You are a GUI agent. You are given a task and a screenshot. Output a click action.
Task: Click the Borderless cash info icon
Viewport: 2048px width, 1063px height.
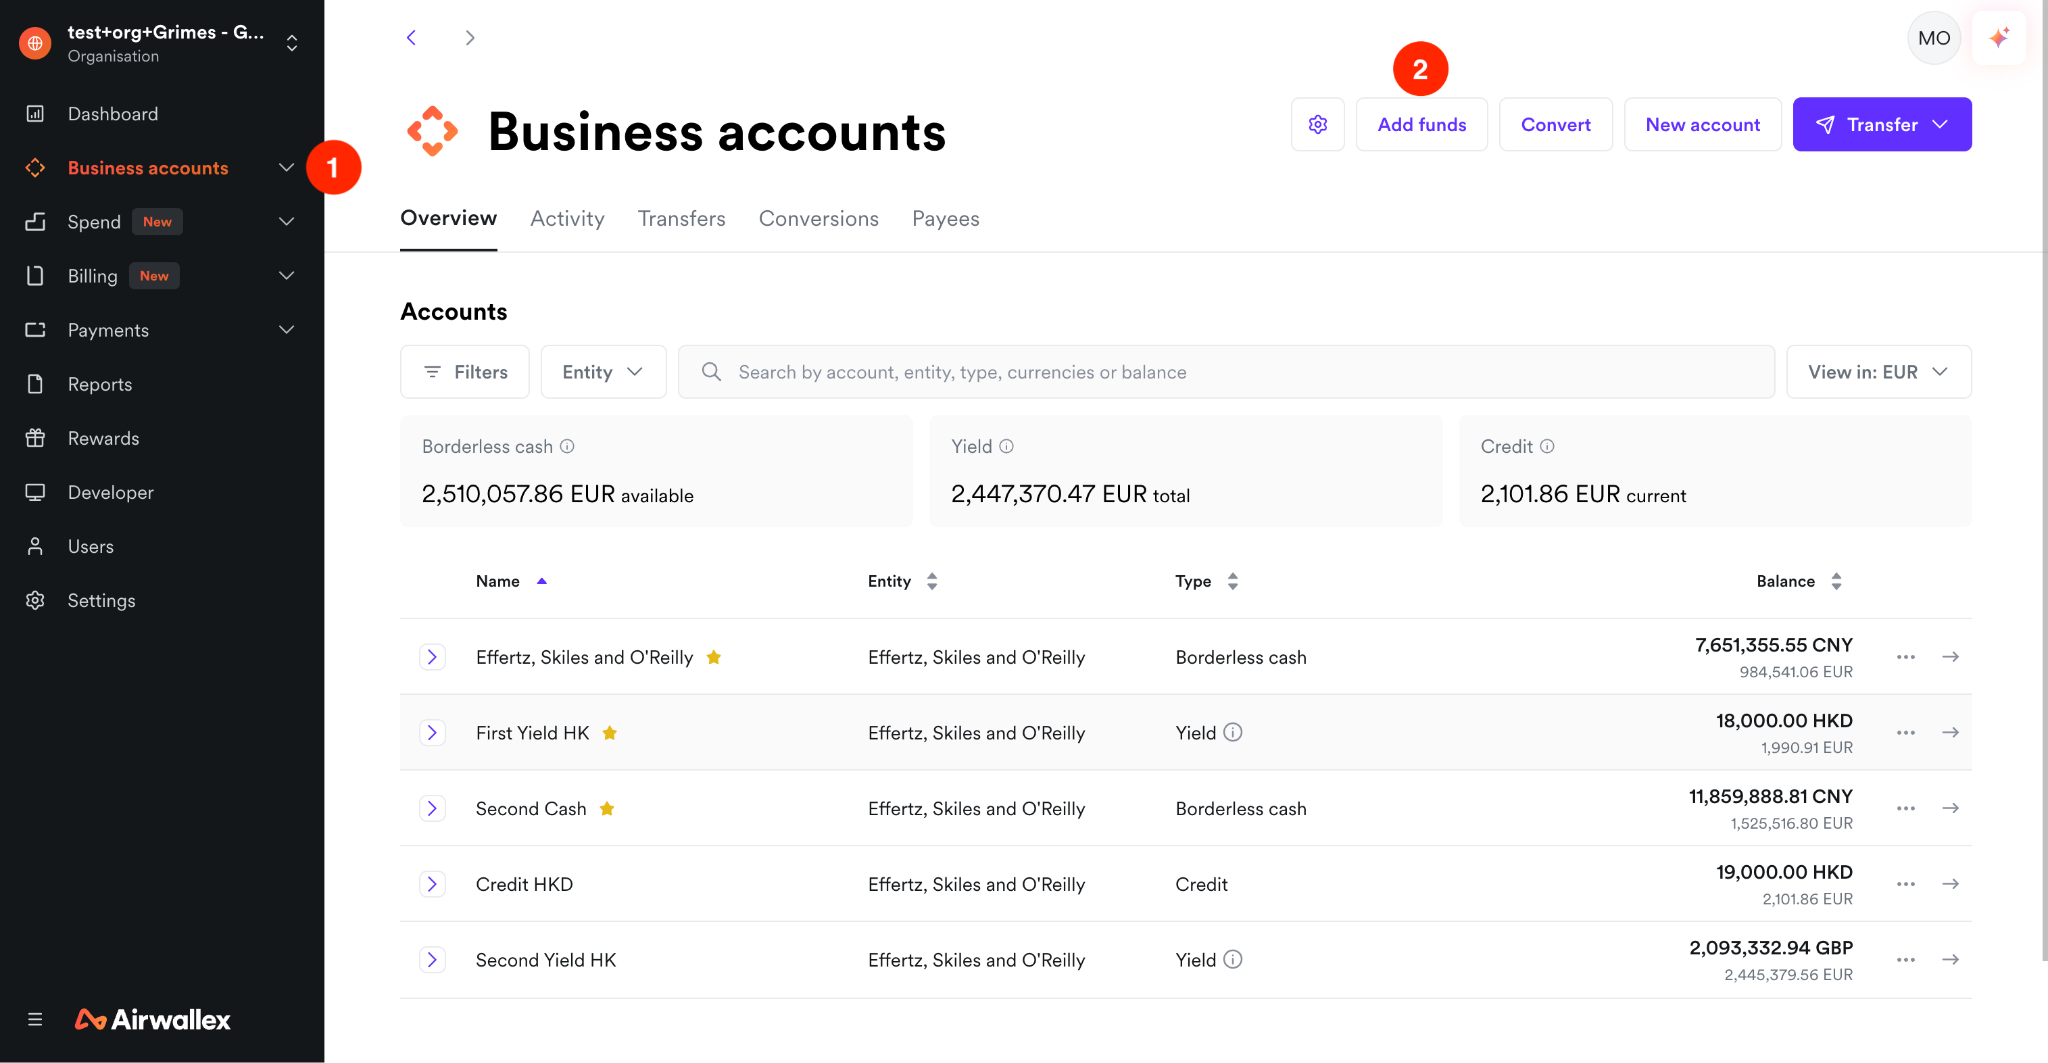(567, 446)
